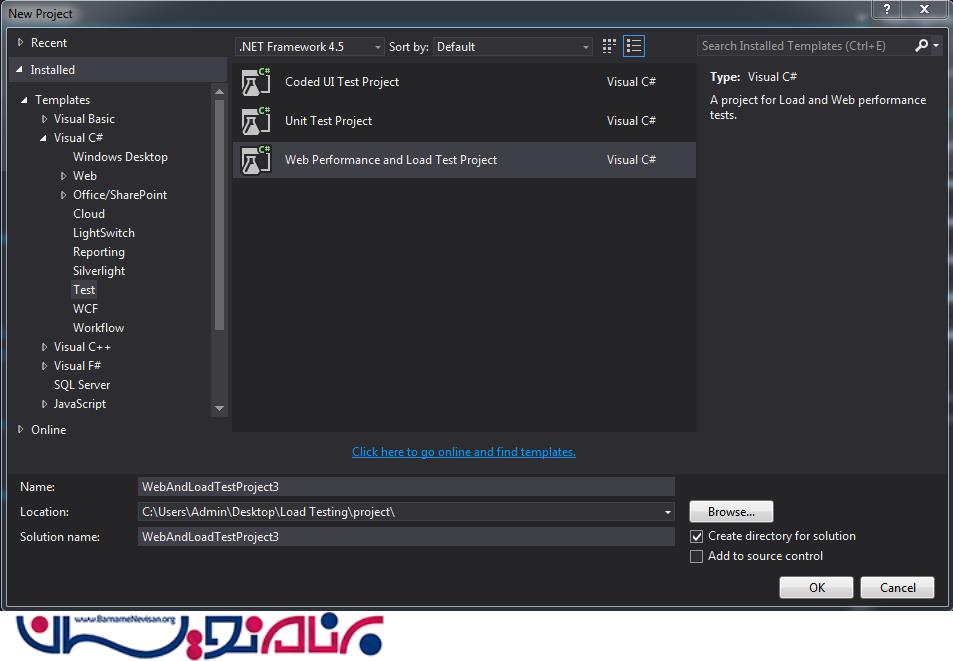Click the help question mark button
The width and height of the screenshot is (953, 661).
pyautogui.click(x=888, y=9)
